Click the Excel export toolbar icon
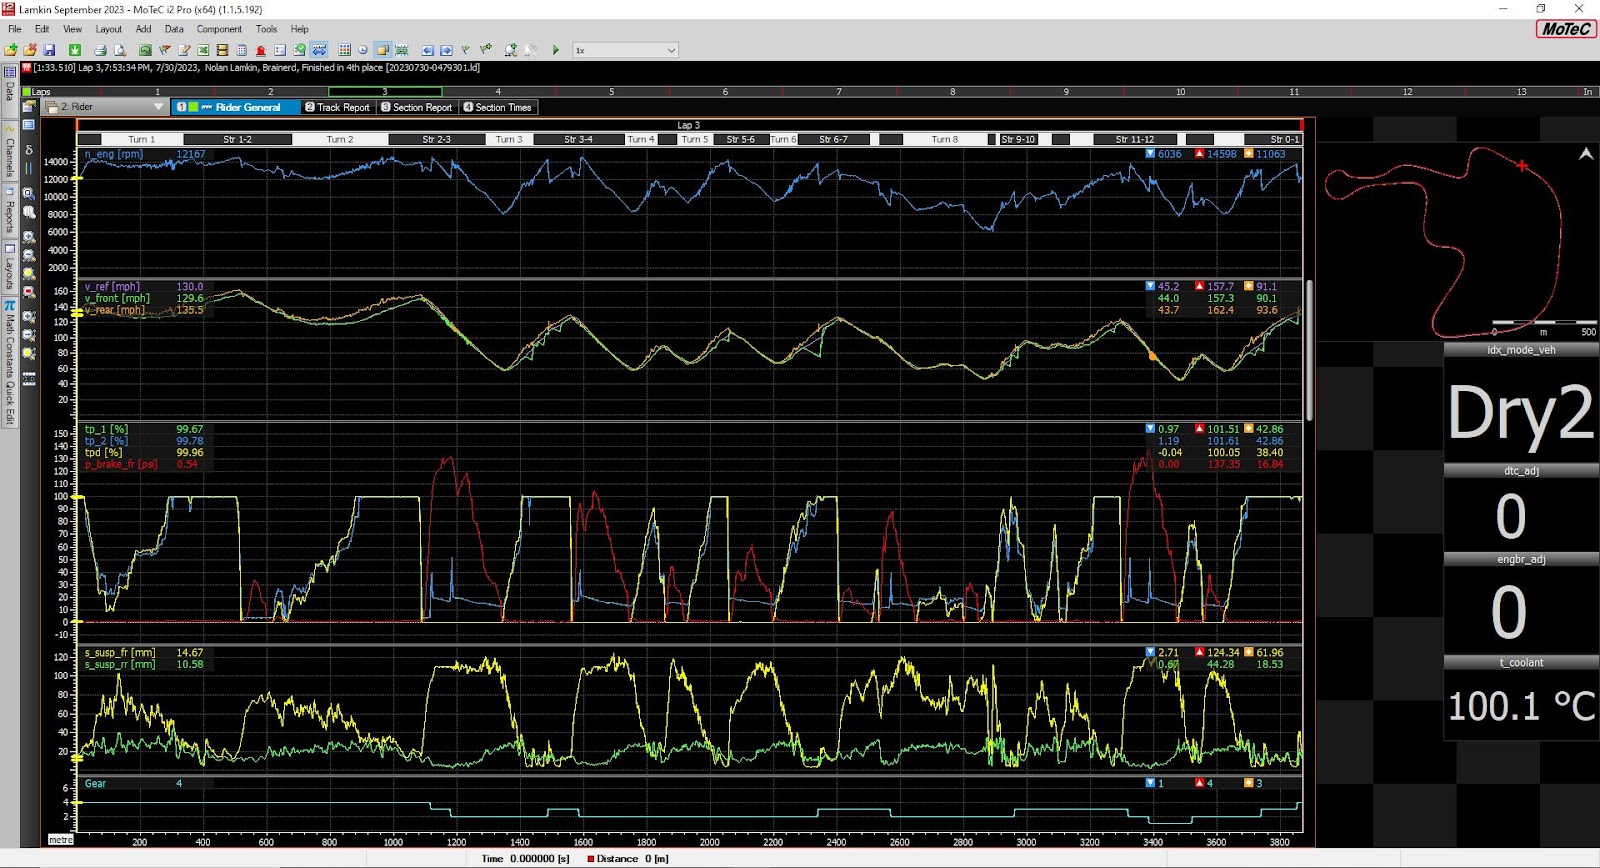 (x=203, y=50)
